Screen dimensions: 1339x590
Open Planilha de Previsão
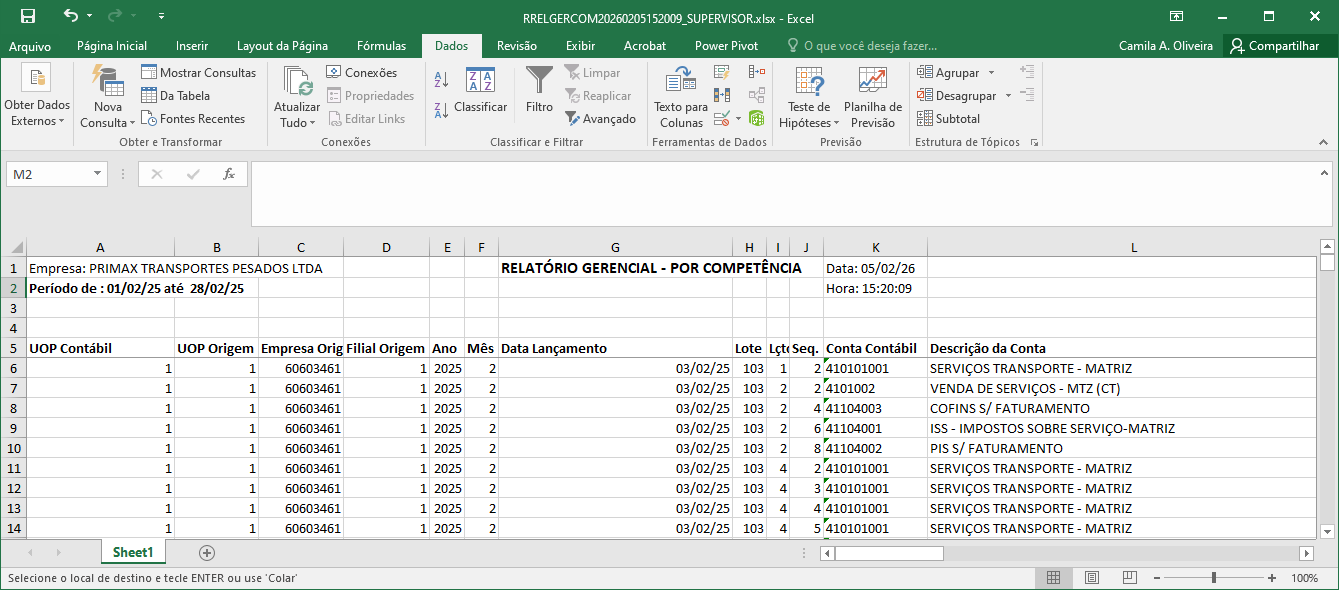(872, 96)
